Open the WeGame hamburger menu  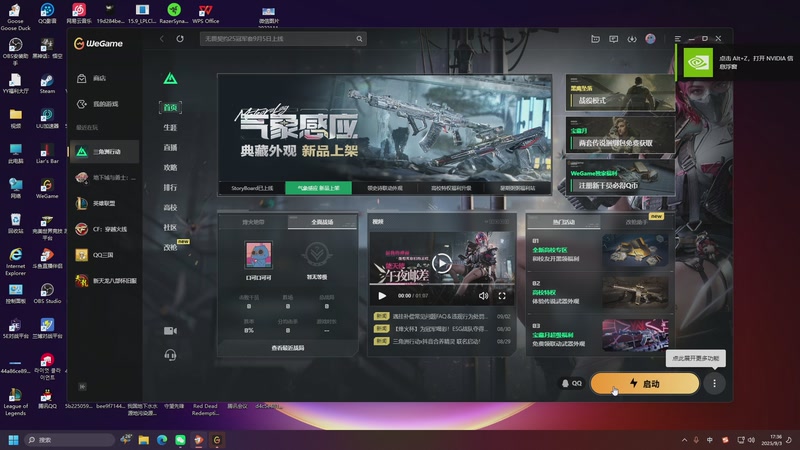tap(678, 39)
